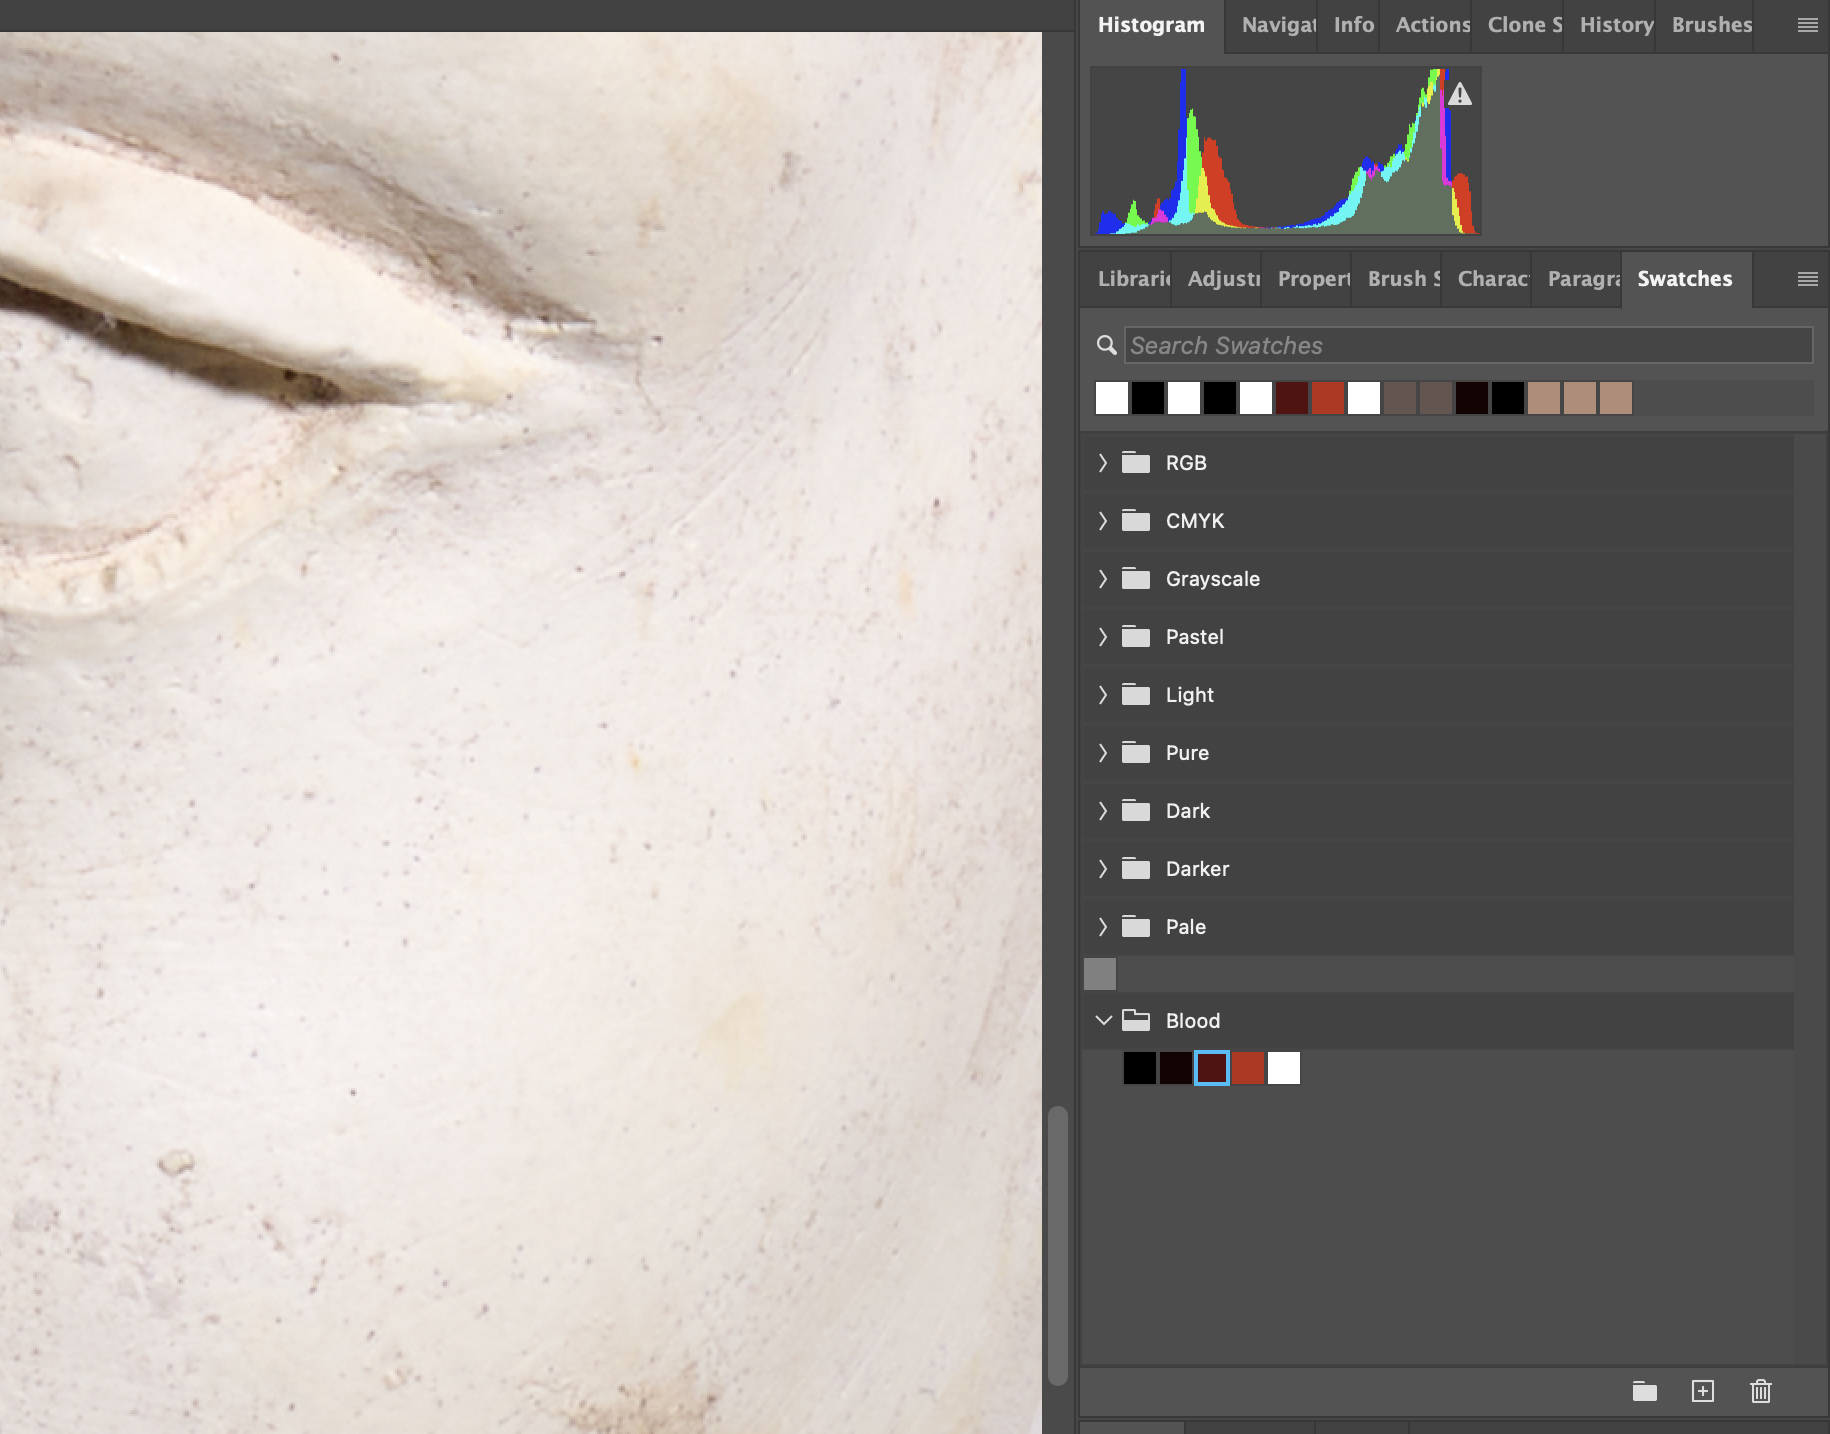The width and height of the screenshot is (1830, 1434).
Task: Expand the Pale swatch group chevron
Action: [x=1103, y=926]
